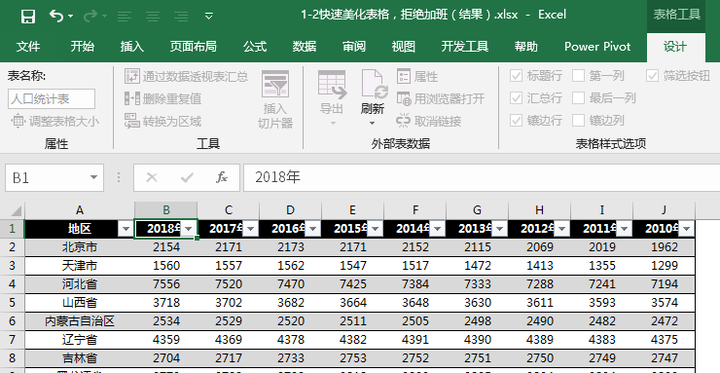The image size is (720, 373).
Task: Click the align right icon in title bar
Action: 181,16
